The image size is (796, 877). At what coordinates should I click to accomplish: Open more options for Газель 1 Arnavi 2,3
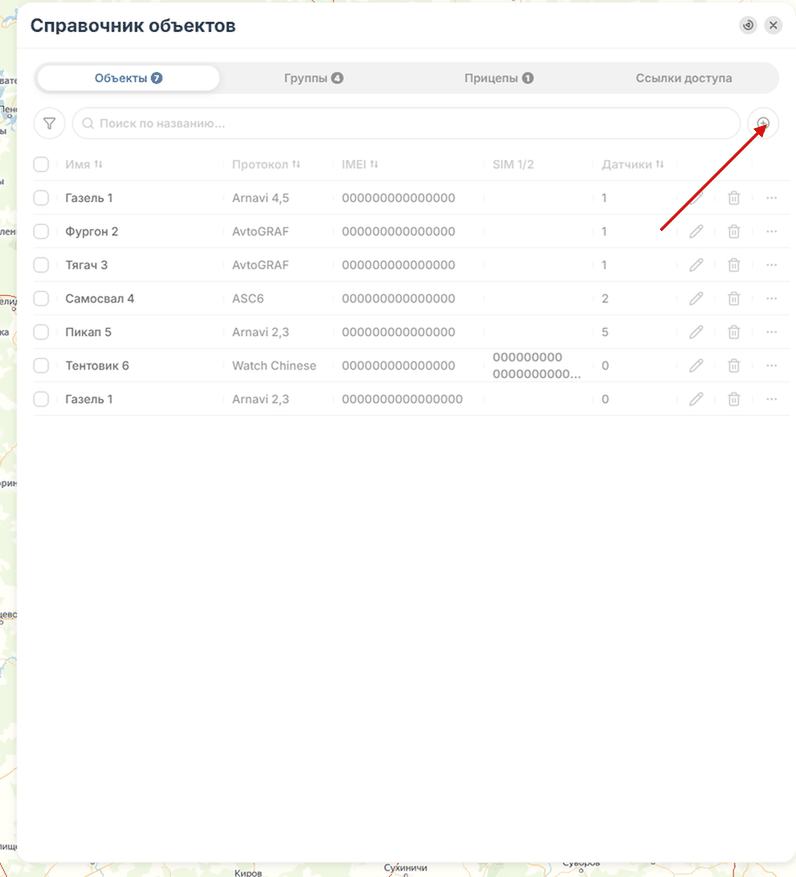click(771, 399)
